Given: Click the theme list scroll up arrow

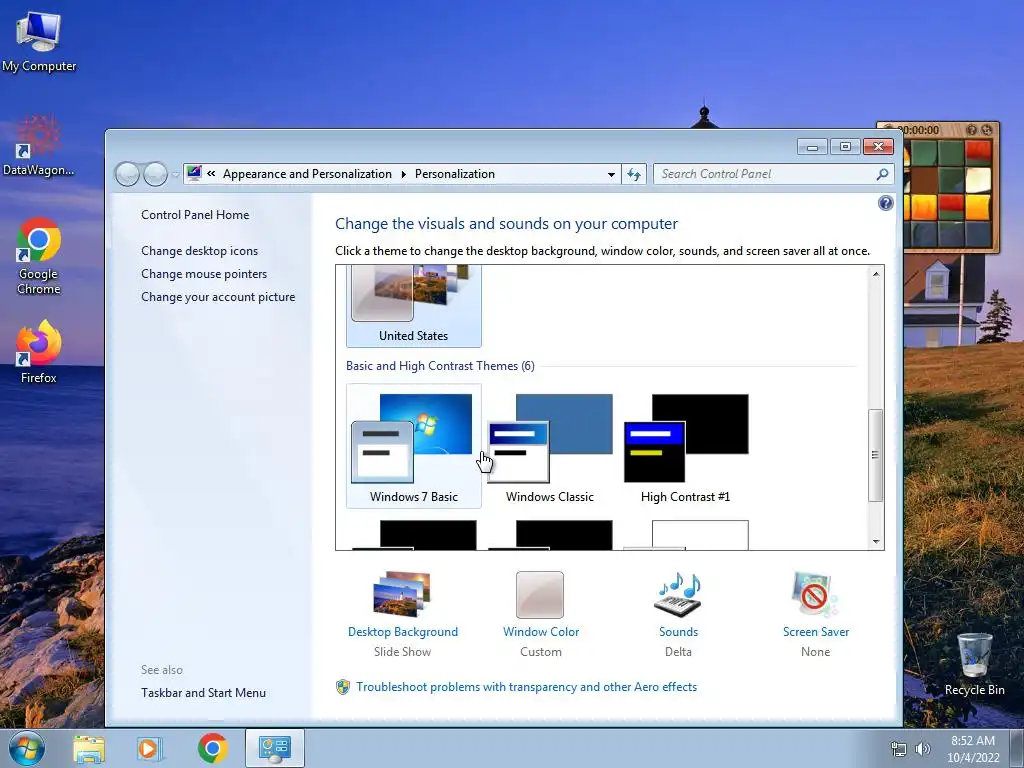Looking at the screenshot, I should [x=876, y=274].
